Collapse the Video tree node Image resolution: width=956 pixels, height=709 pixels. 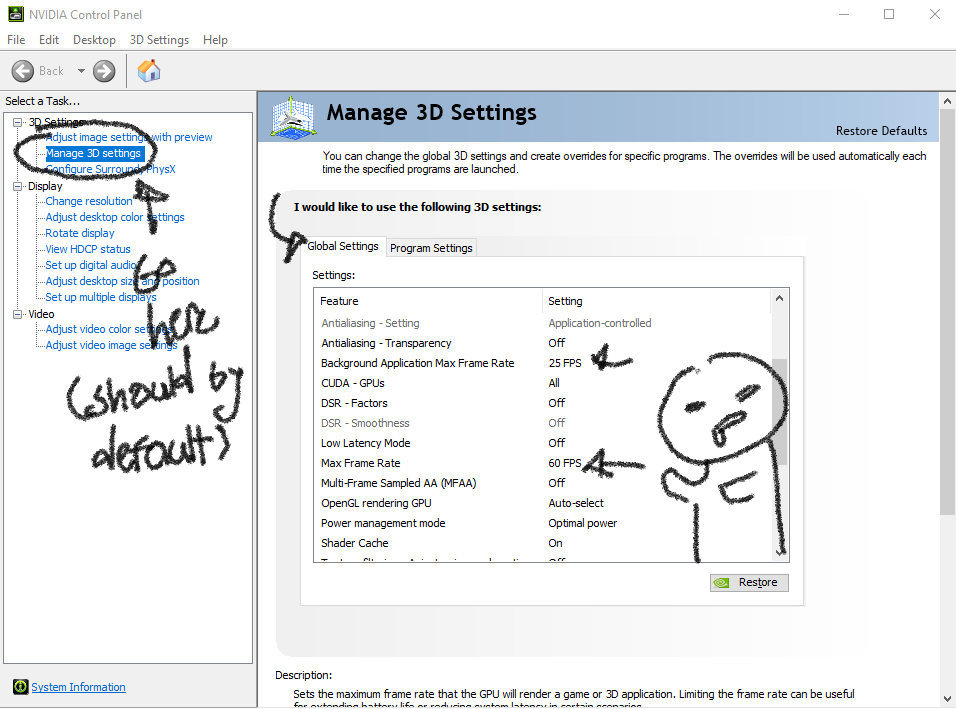coord(18,314)
